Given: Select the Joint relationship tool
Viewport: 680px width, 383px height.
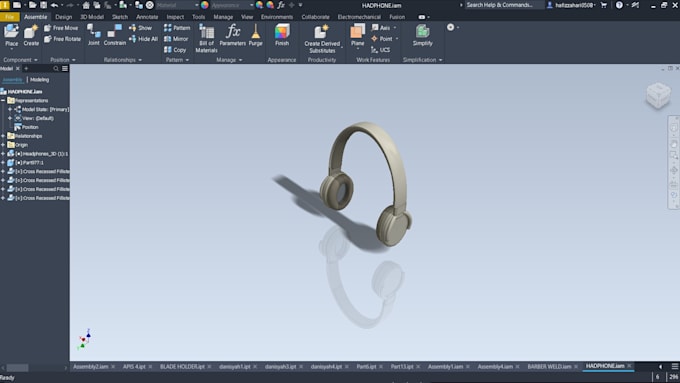Looking at the screenshot, I should (94, 35).
